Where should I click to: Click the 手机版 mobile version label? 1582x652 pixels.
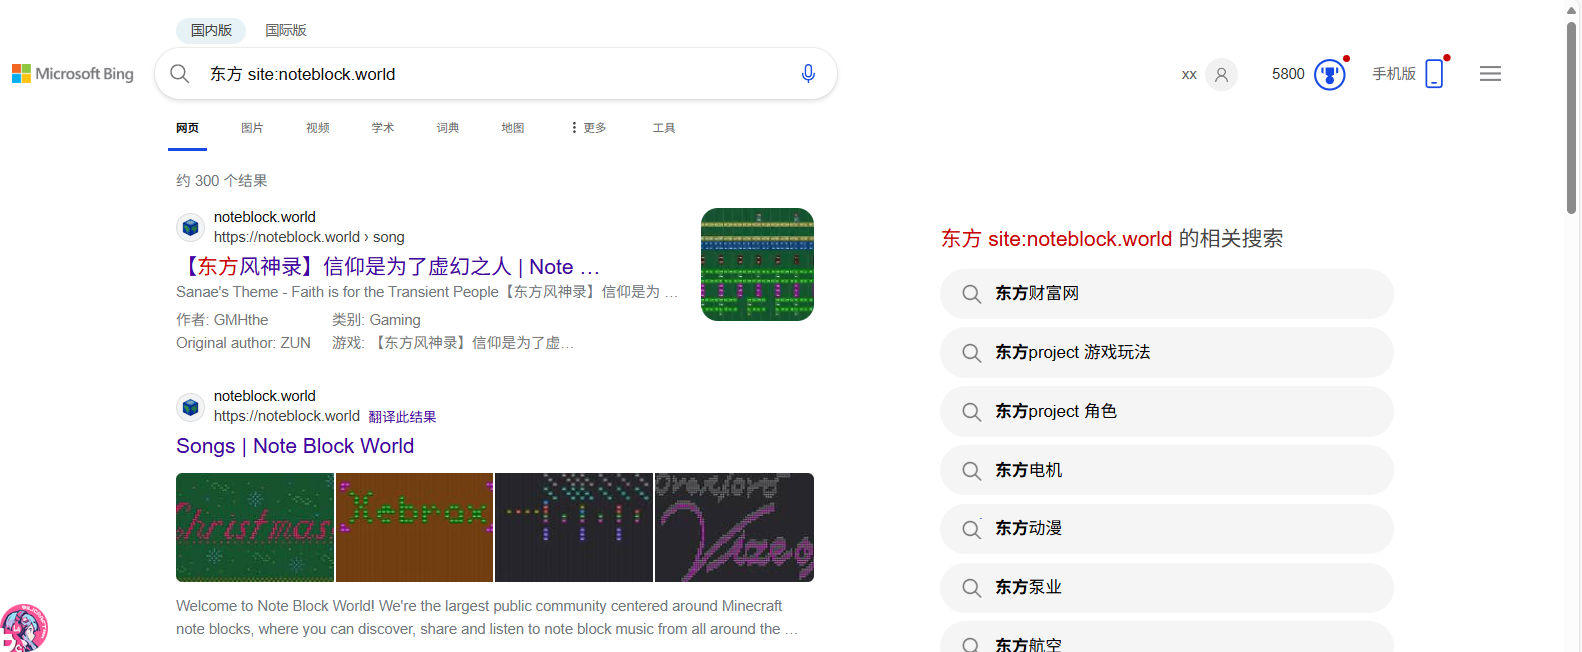pyautogui.click(x=1394, y=74)
